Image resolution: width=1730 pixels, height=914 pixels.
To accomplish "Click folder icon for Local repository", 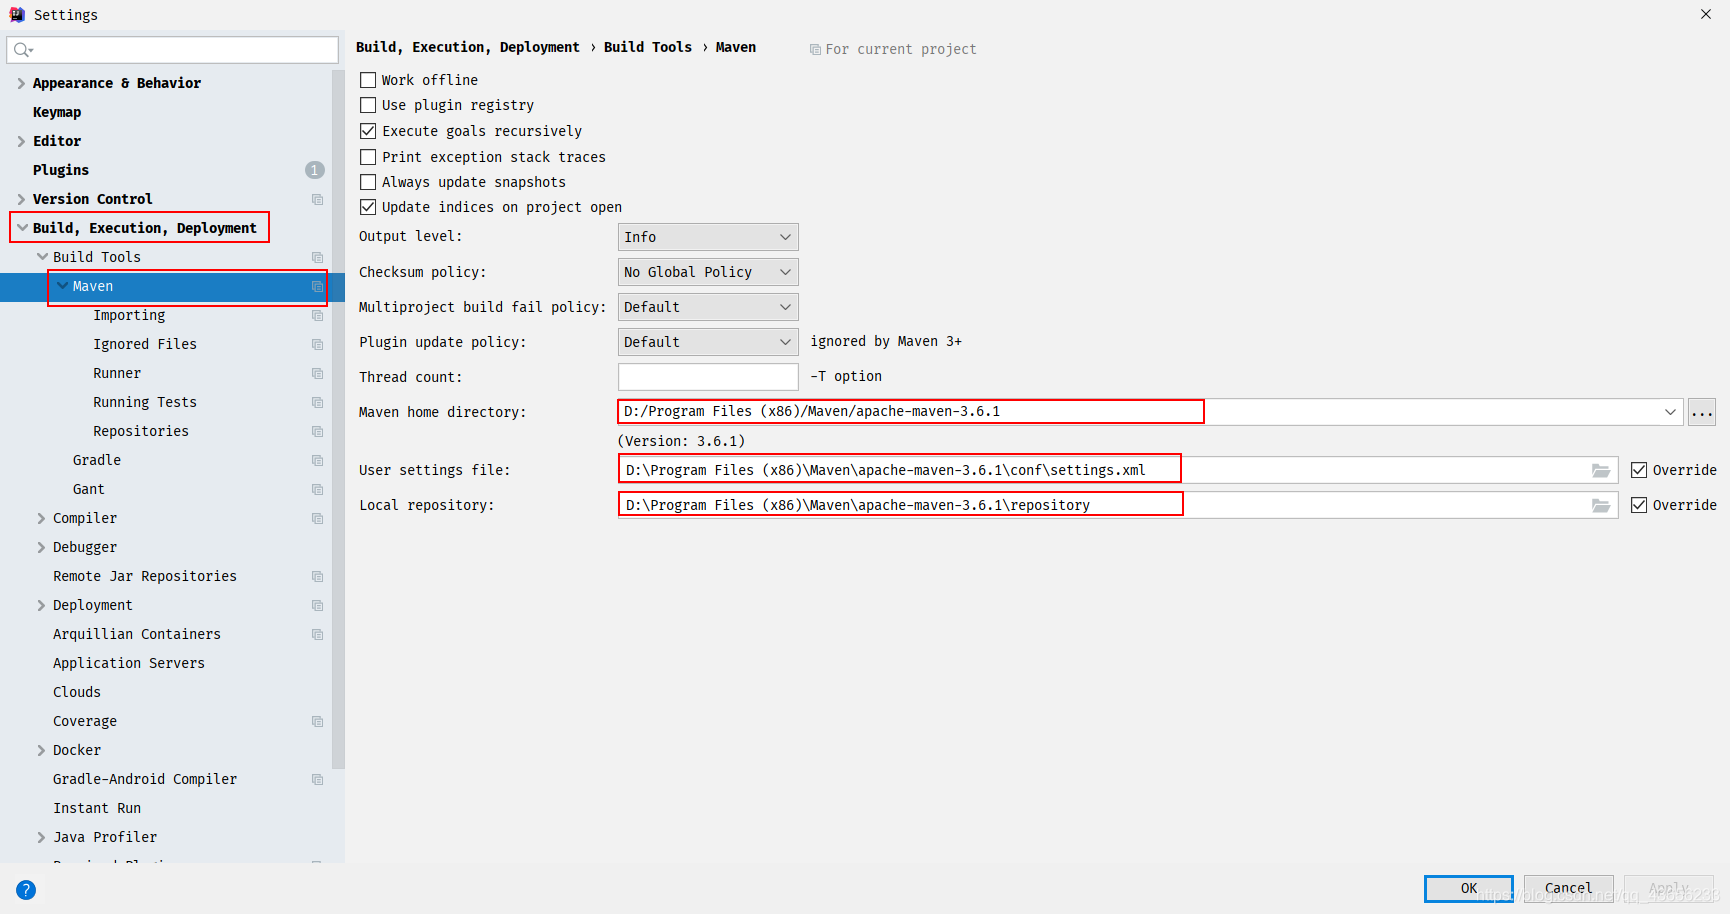I will (x=1601, y=505).
